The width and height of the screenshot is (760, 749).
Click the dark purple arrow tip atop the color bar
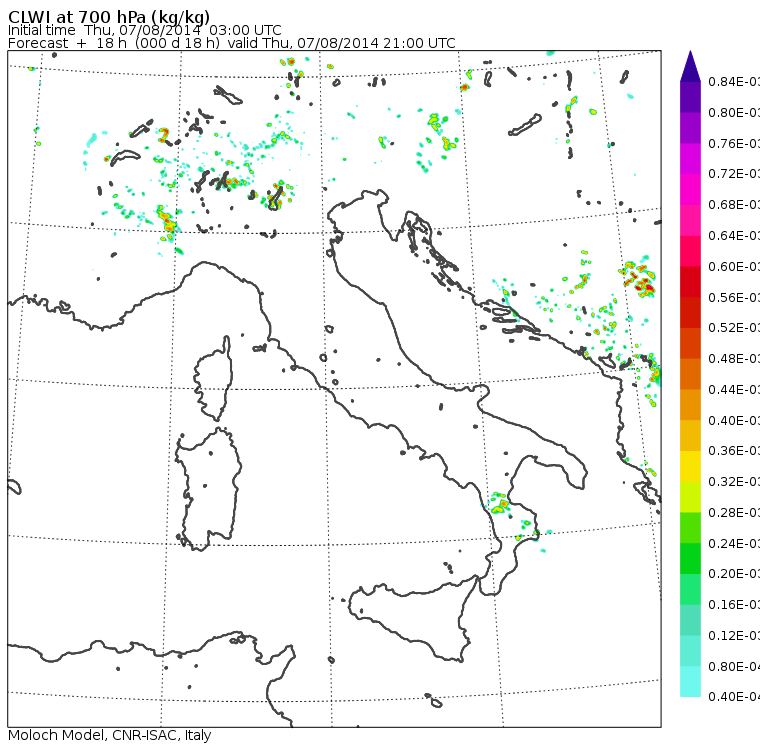pyautogui.click(x=690, y=67)
